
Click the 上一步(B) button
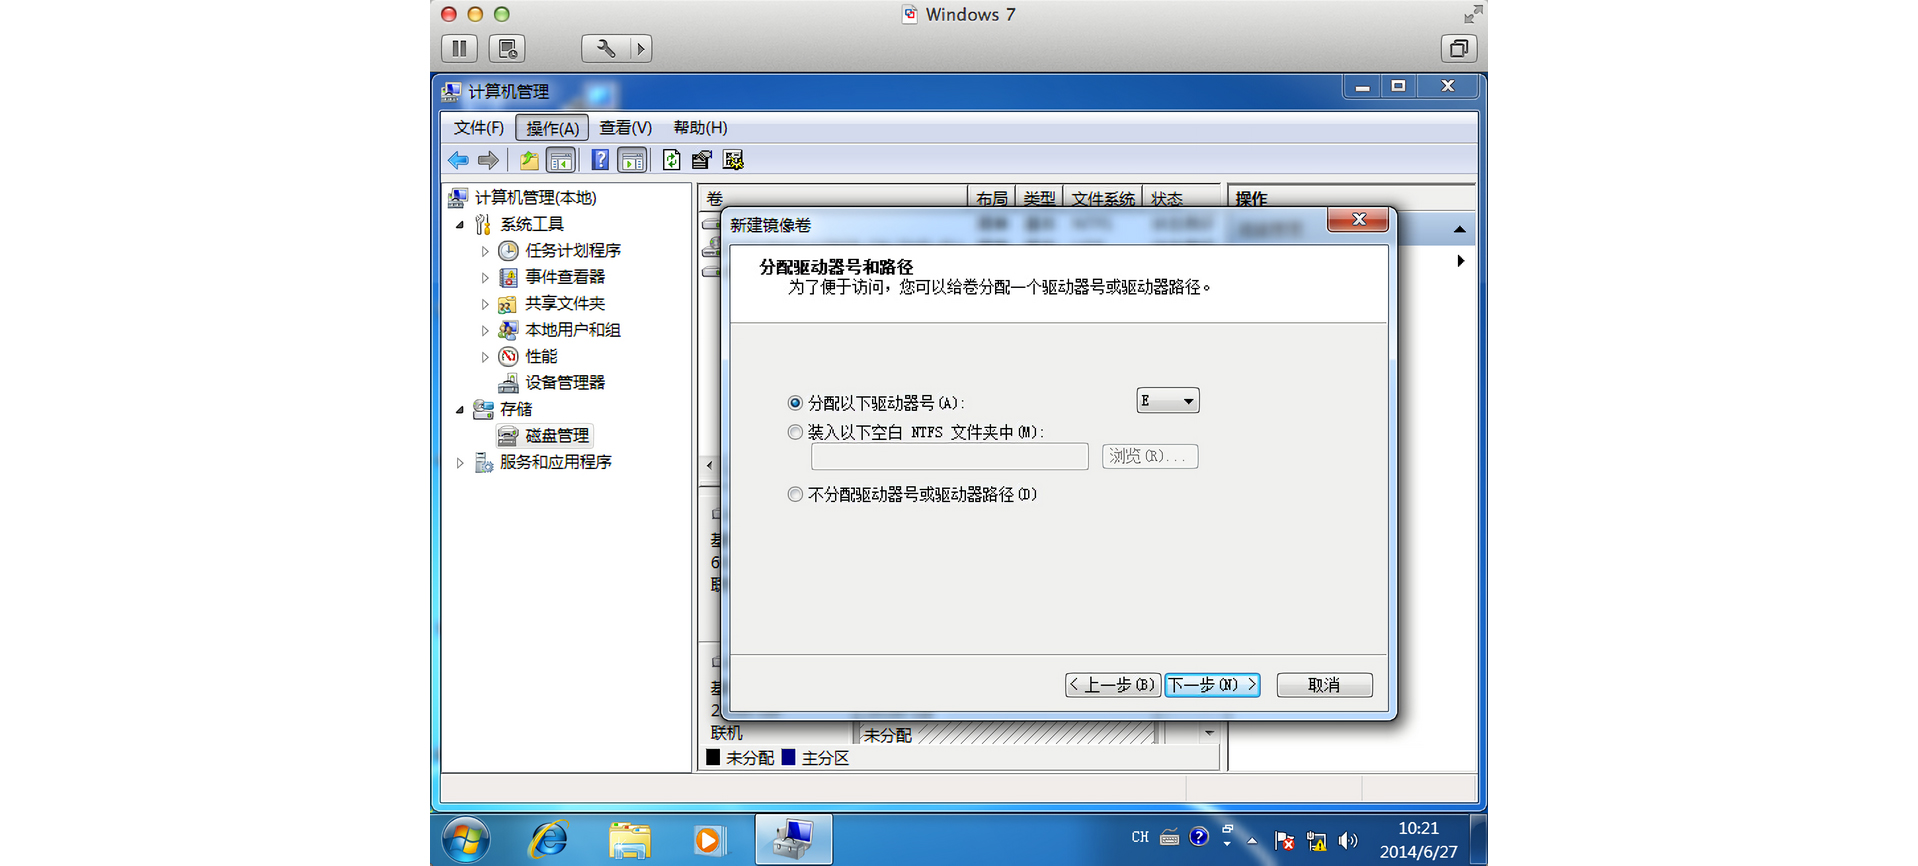pos(1113,685)
